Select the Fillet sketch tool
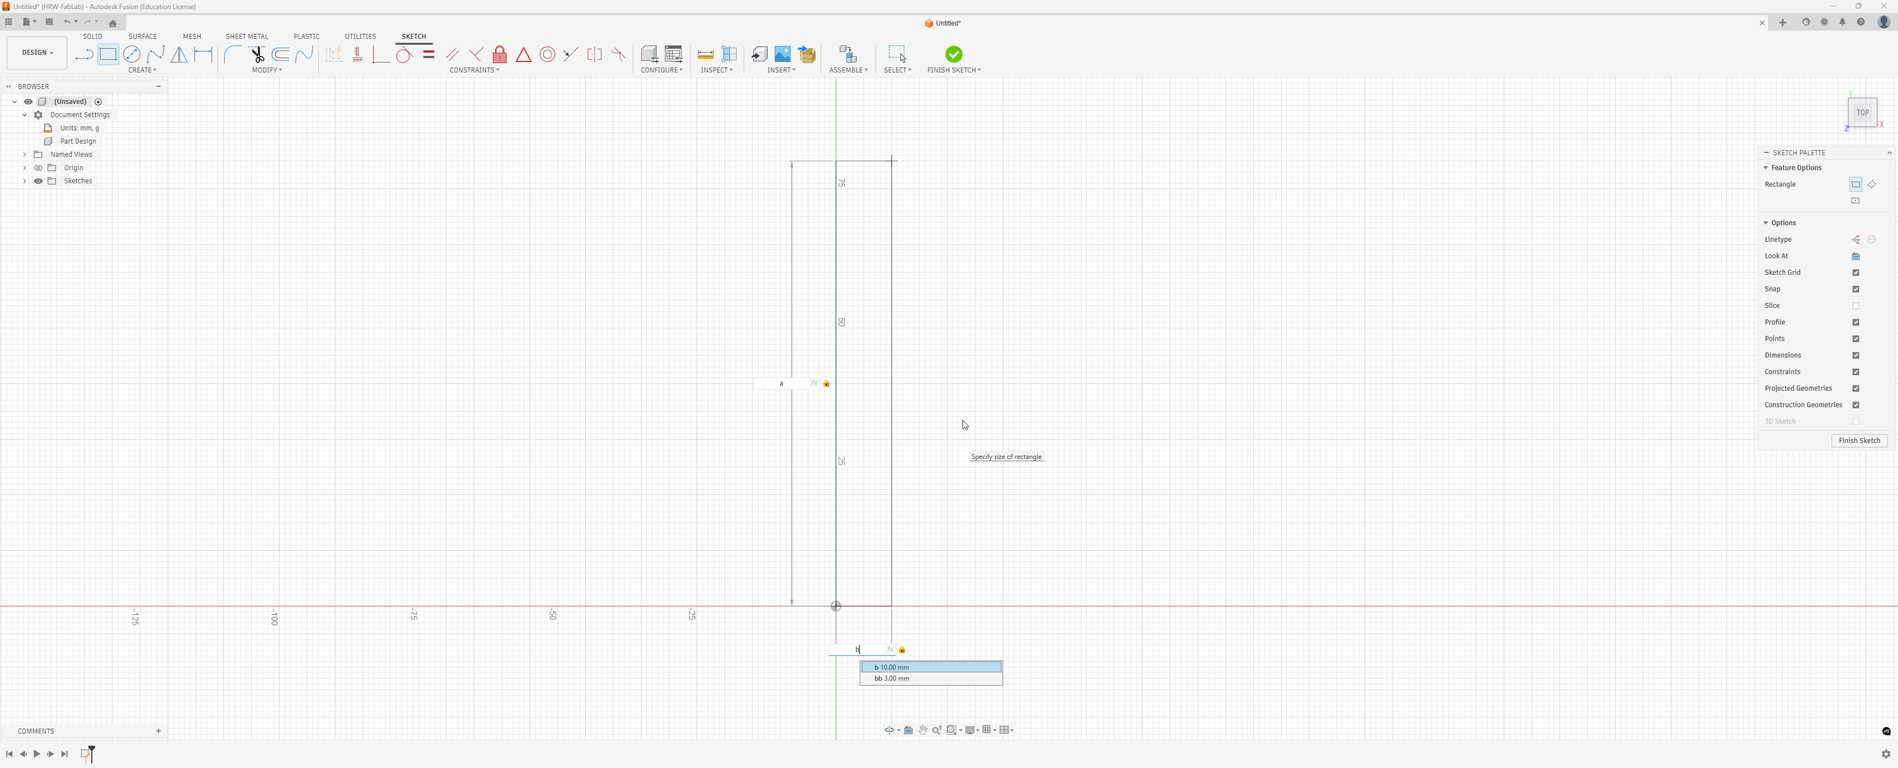 pyautogui.click(x=232, y=54)
